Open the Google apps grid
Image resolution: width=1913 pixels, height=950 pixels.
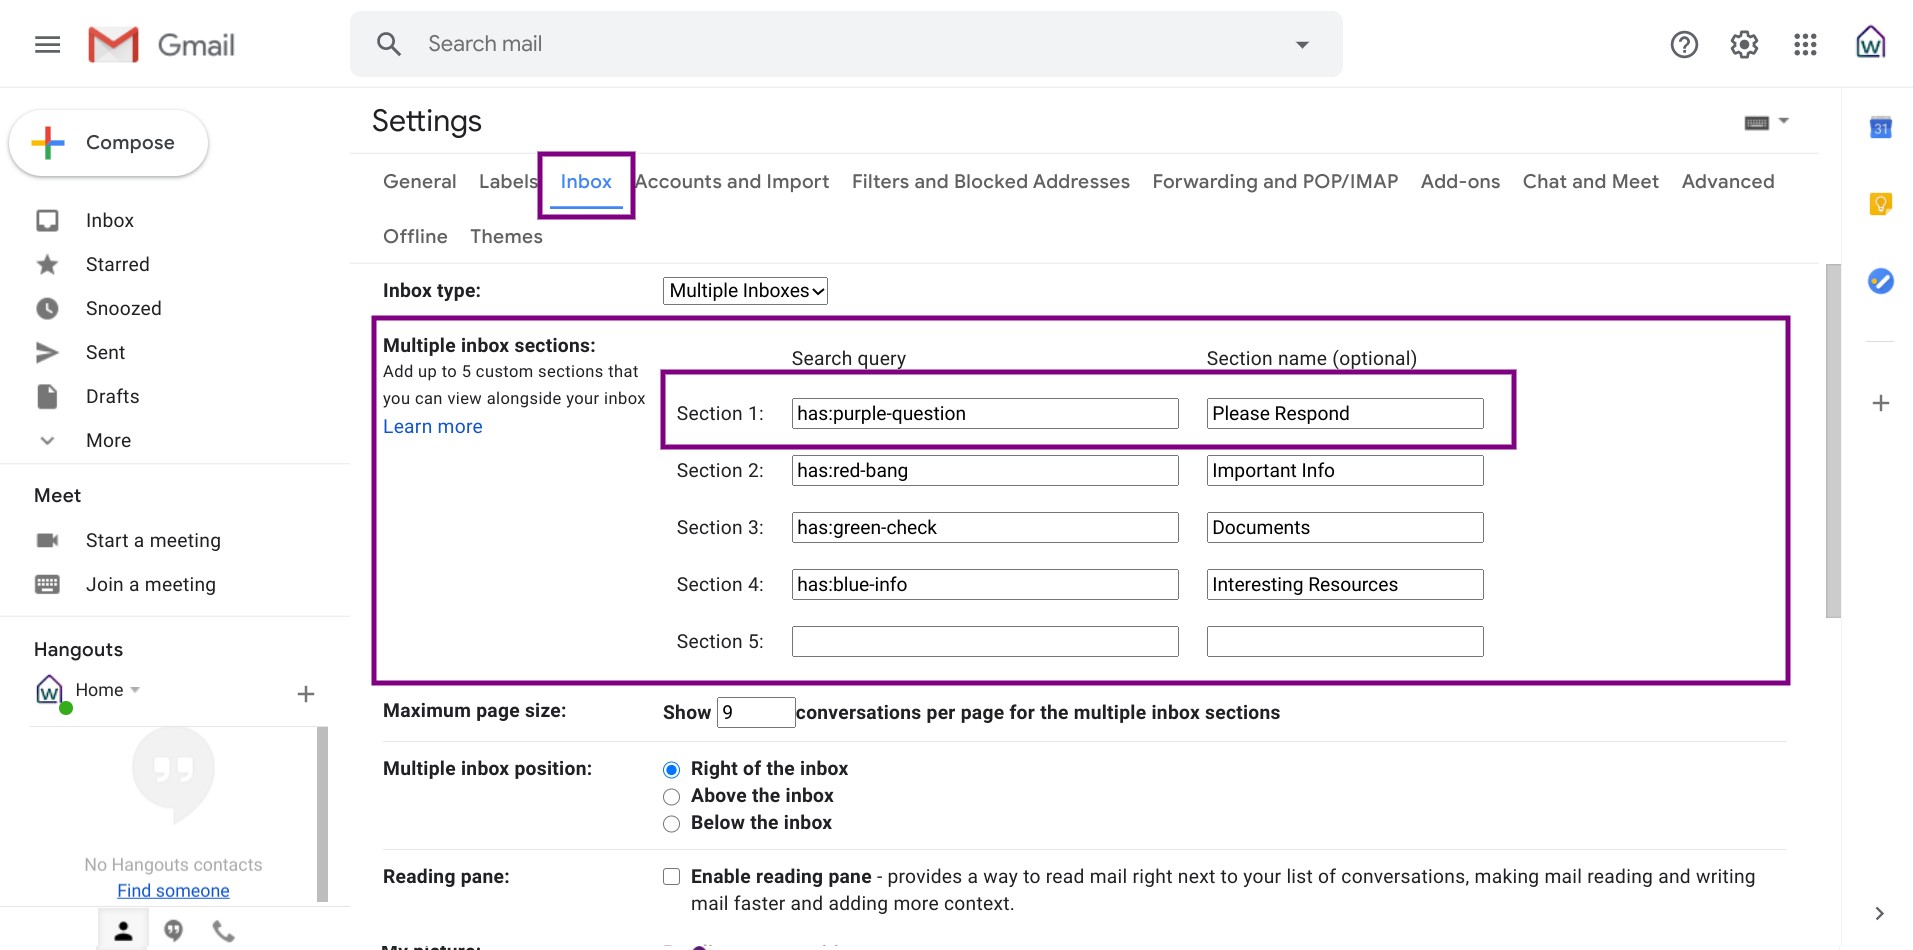[1805, 44]
